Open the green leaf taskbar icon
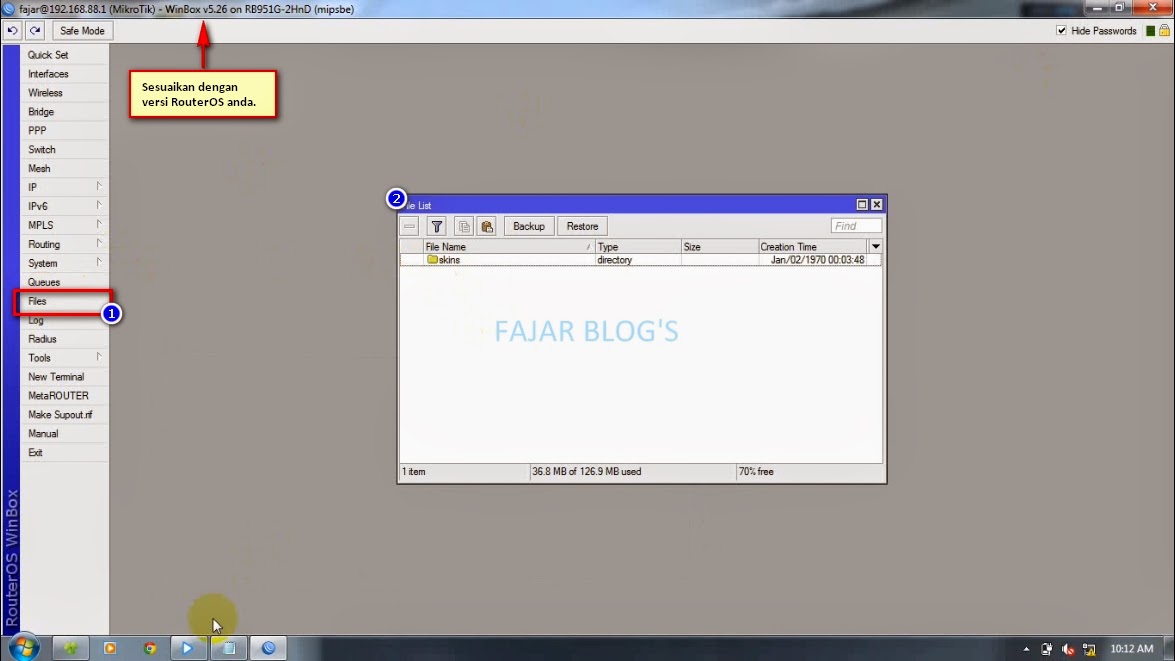 pyautogui.click(x=70, y=648)
